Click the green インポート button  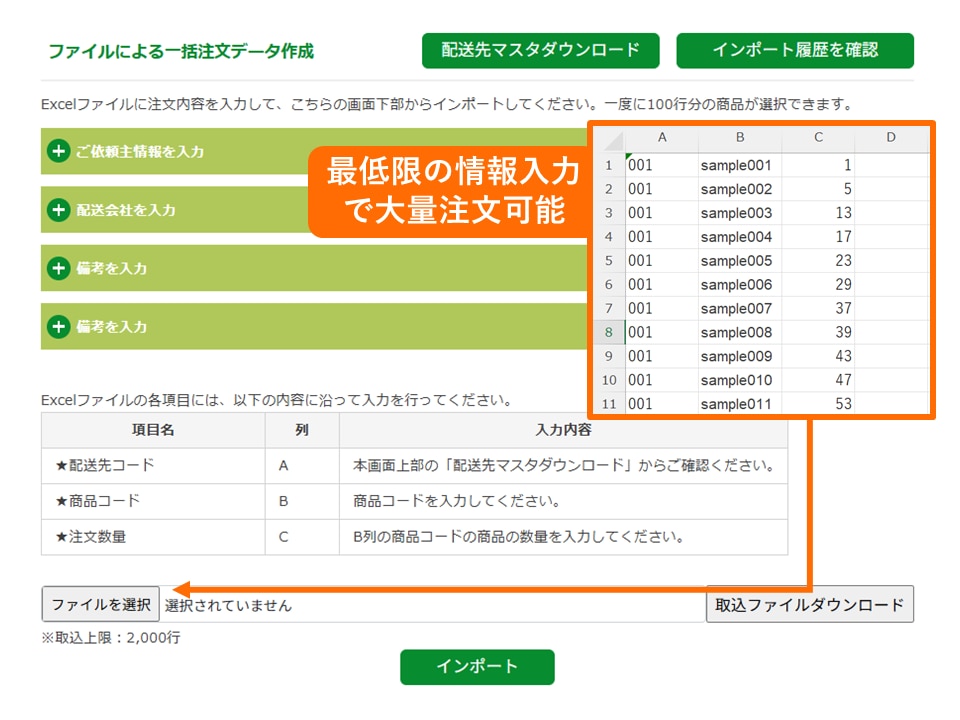[477, 667]
